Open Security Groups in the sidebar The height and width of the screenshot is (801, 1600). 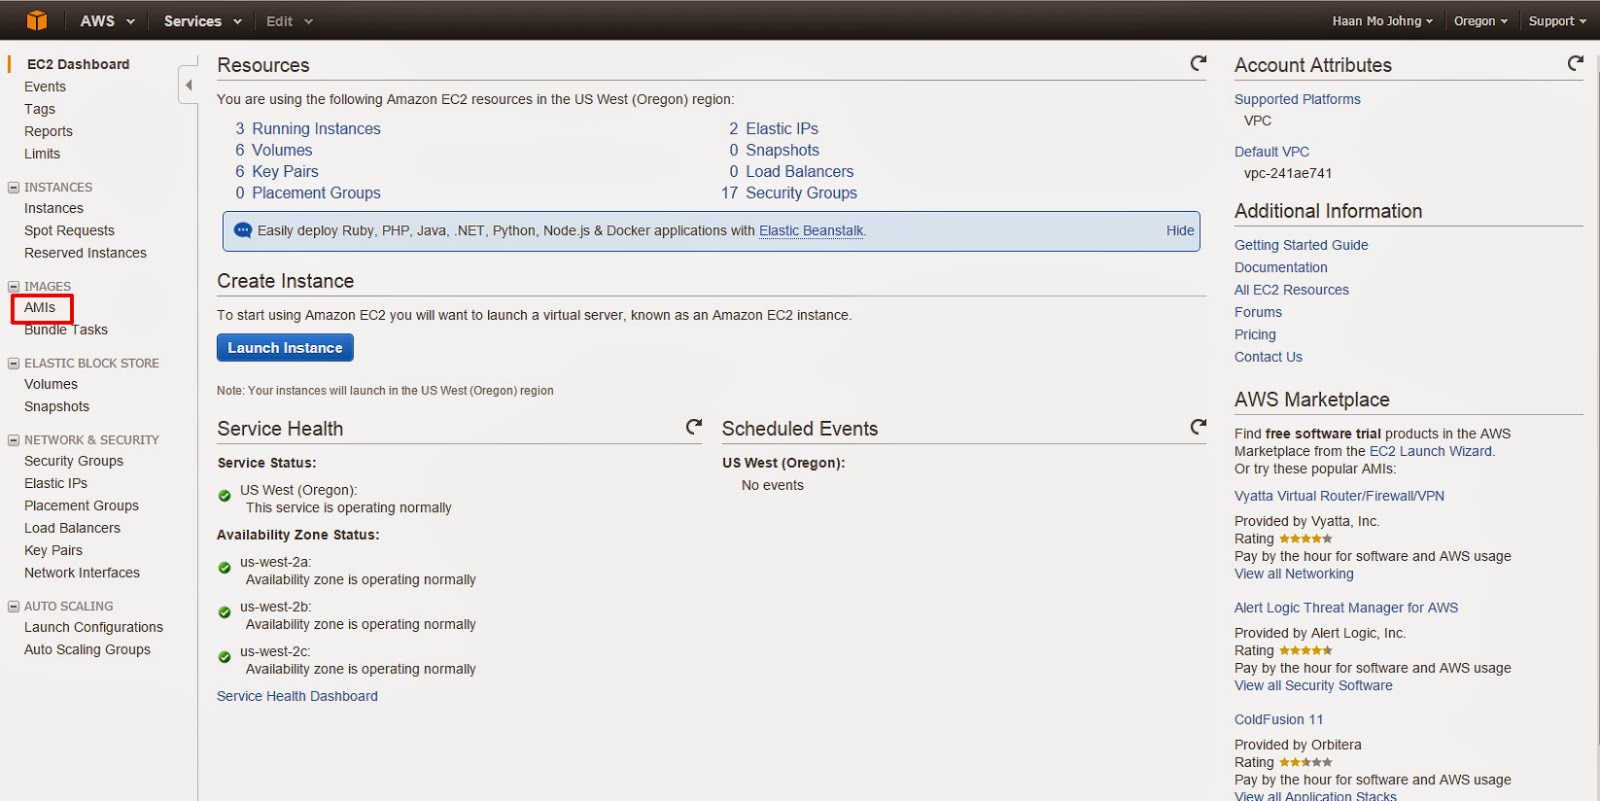(x=74, y=461)
